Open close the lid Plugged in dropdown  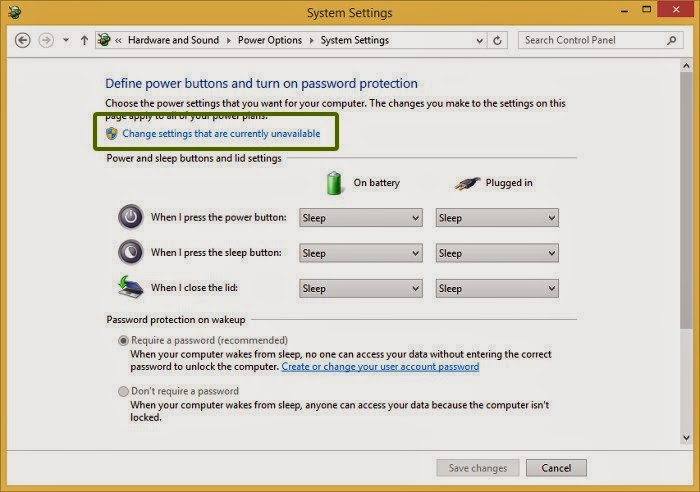coord(497,288)
